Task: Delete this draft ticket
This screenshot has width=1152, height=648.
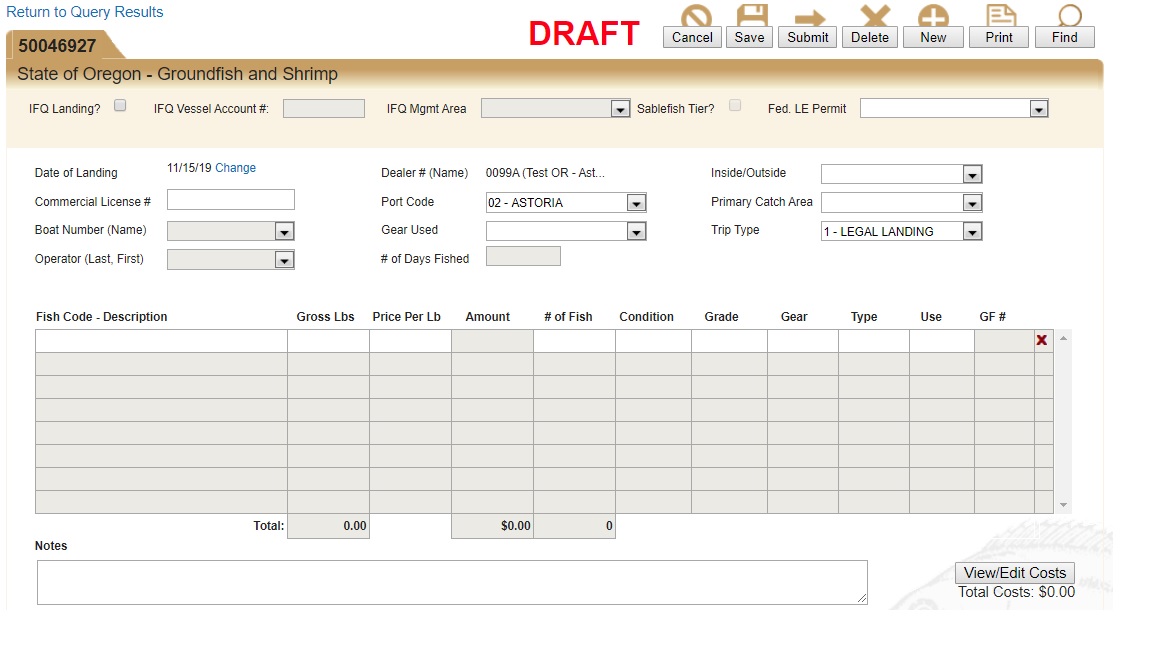Action: [869, 37]
